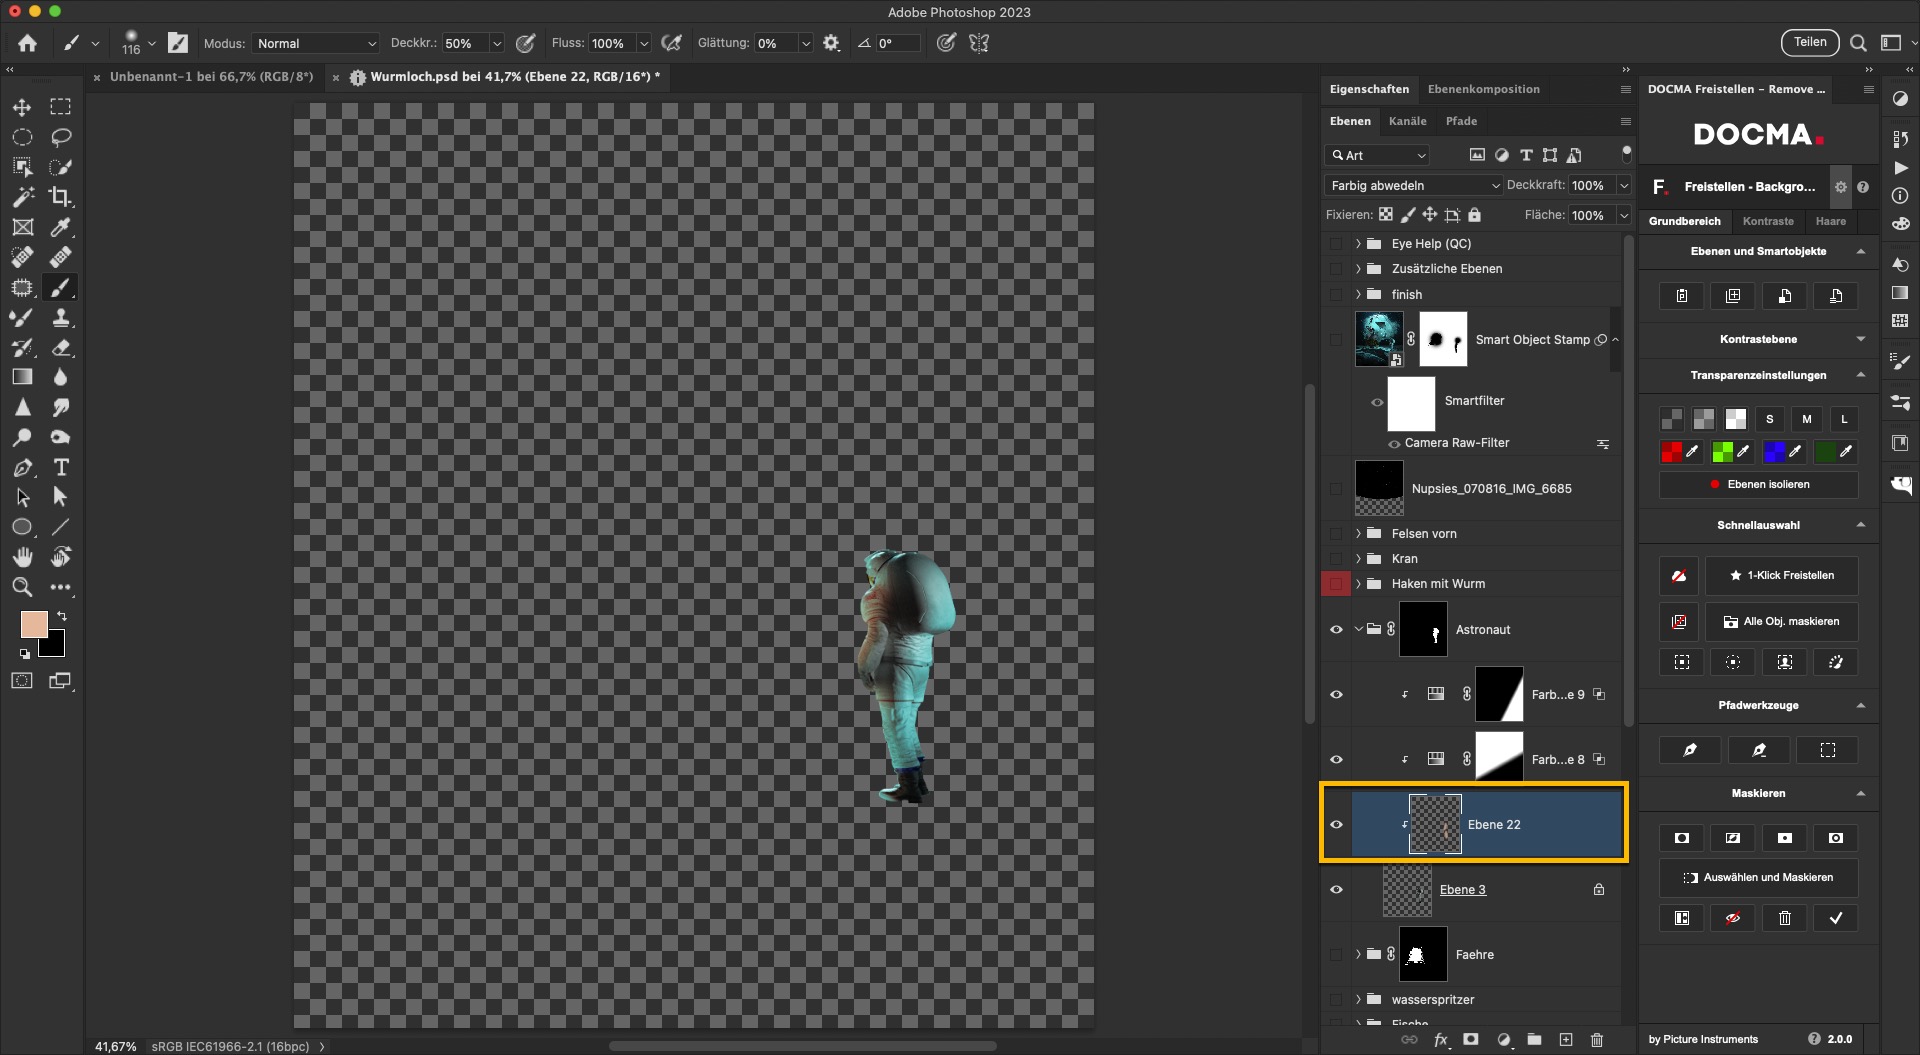Viewport: 1920px width, 1055px height.
Task: Click the foreground color swatch
Action: pyautogui.click(x=33, y=625)
